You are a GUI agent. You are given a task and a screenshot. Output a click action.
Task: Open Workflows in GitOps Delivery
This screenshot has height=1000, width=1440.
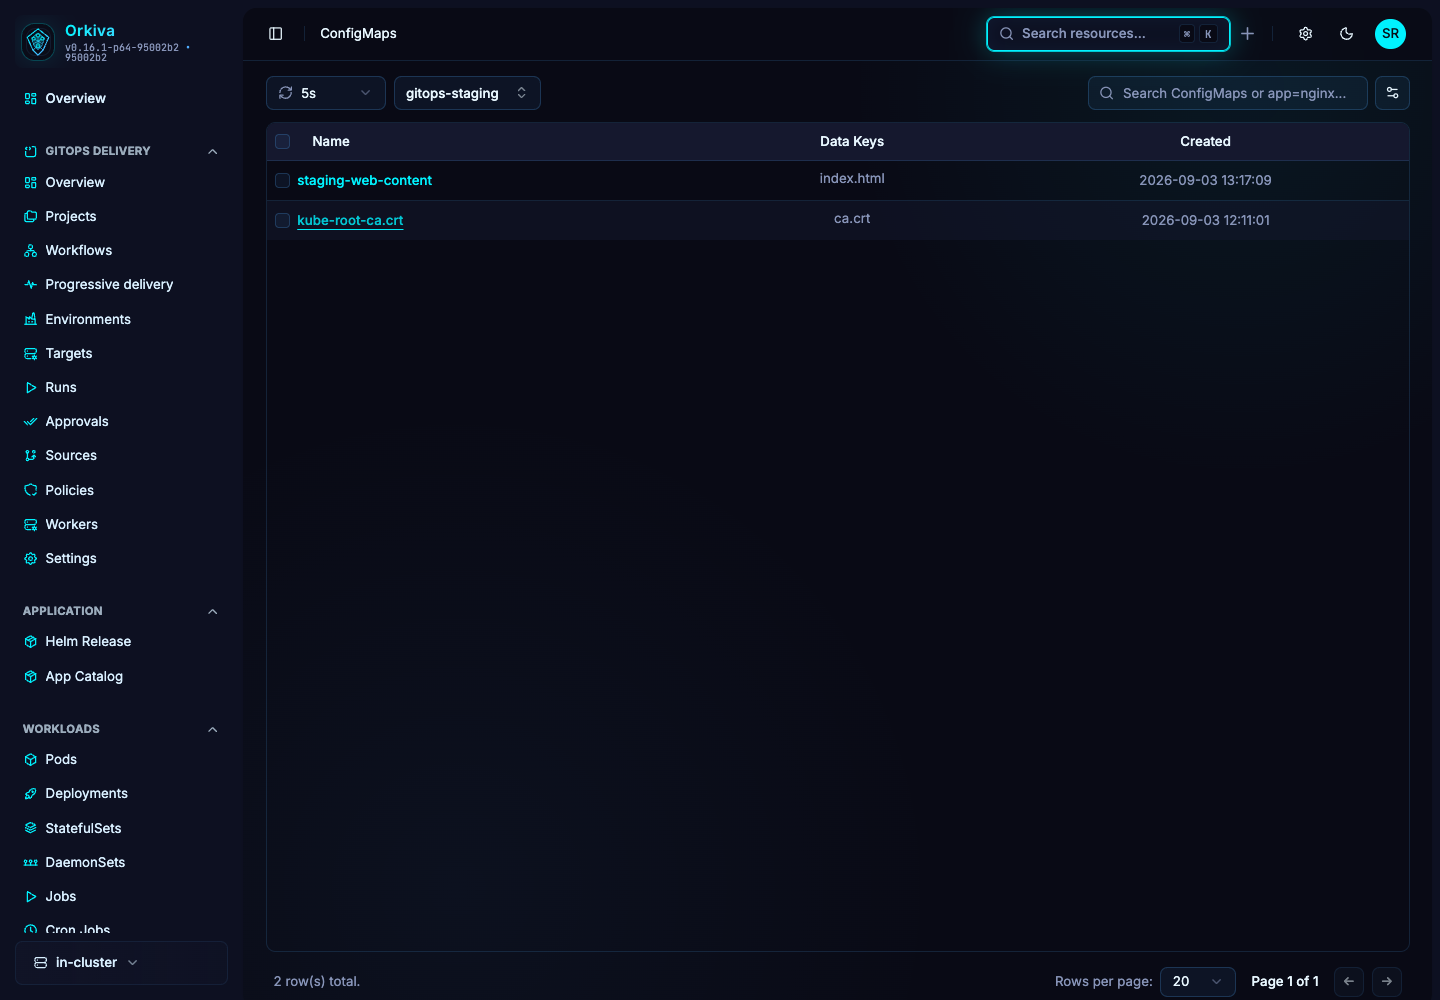[x=78, y=250]
